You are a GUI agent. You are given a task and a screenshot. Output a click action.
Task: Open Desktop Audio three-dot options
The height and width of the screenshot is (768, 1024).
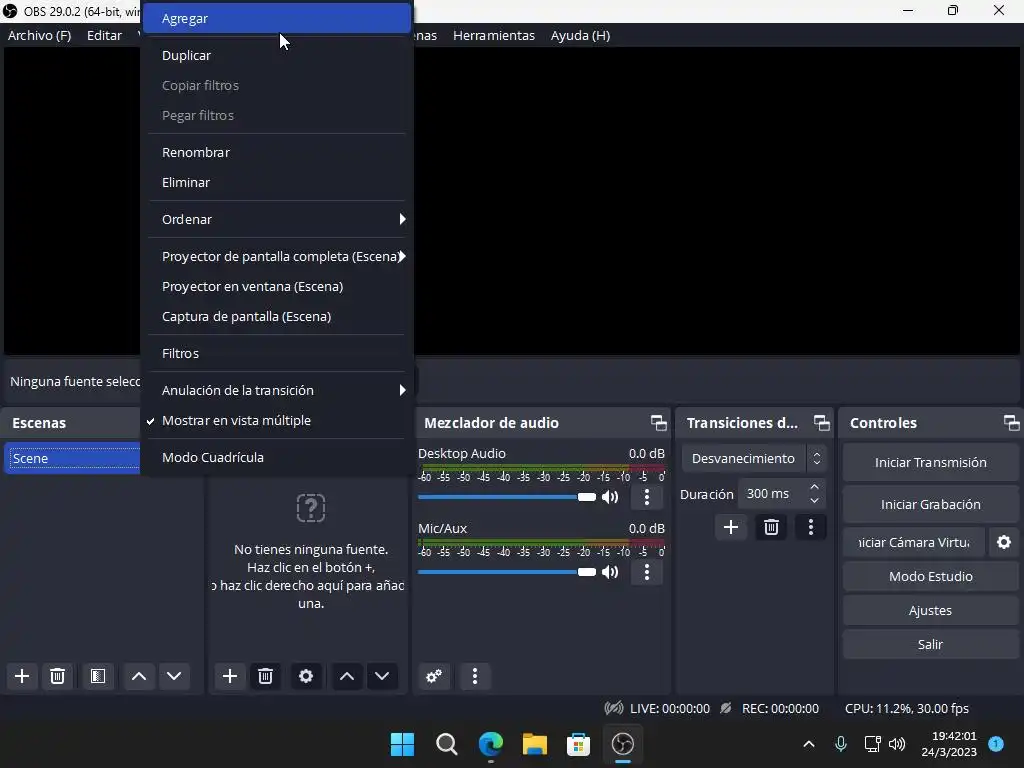click(647, 497)
